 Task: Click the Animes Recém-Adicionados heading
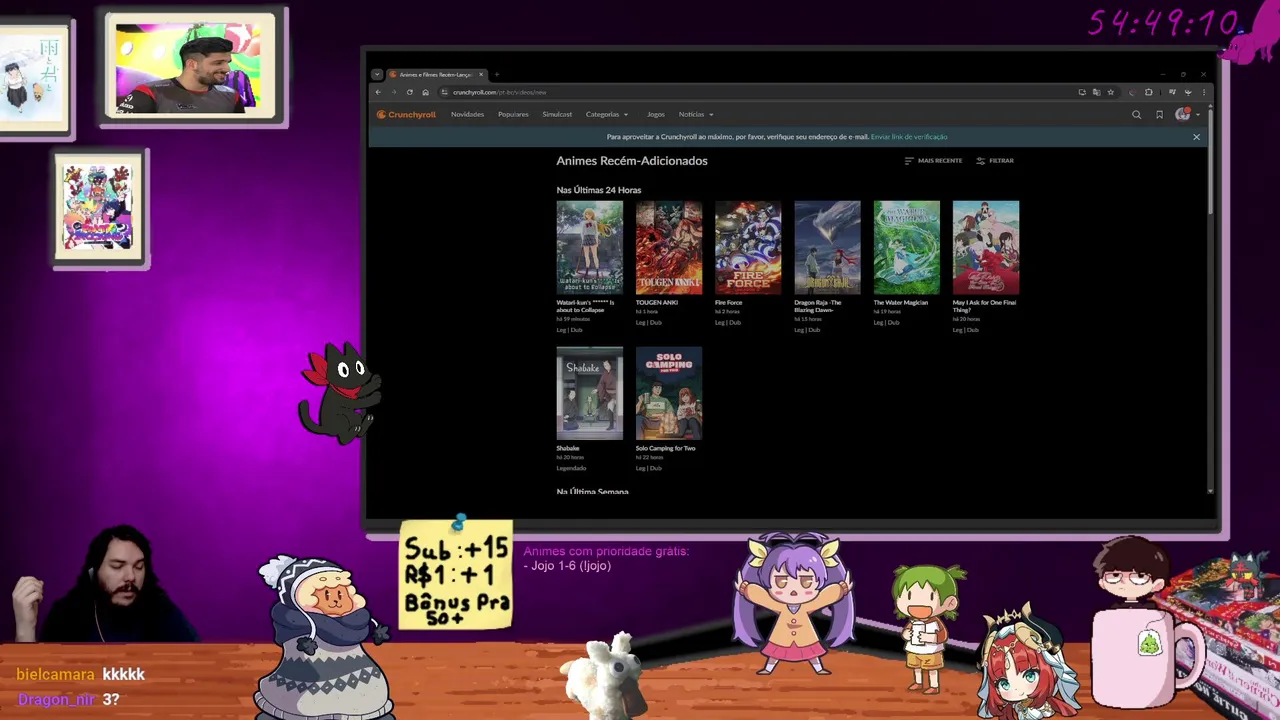pyautogui.click(x=632, y=161)
